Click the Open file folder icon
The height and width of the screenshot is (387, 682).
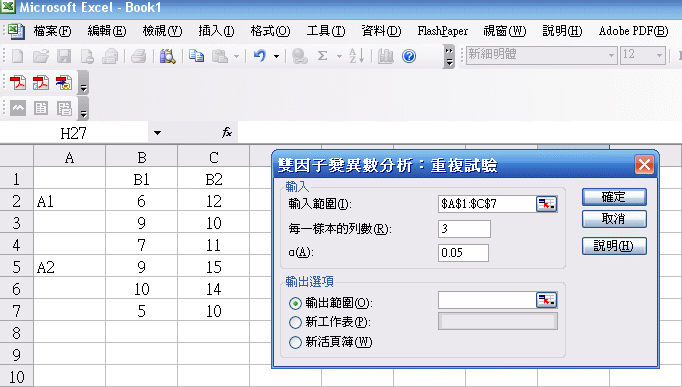click(41, 56)
